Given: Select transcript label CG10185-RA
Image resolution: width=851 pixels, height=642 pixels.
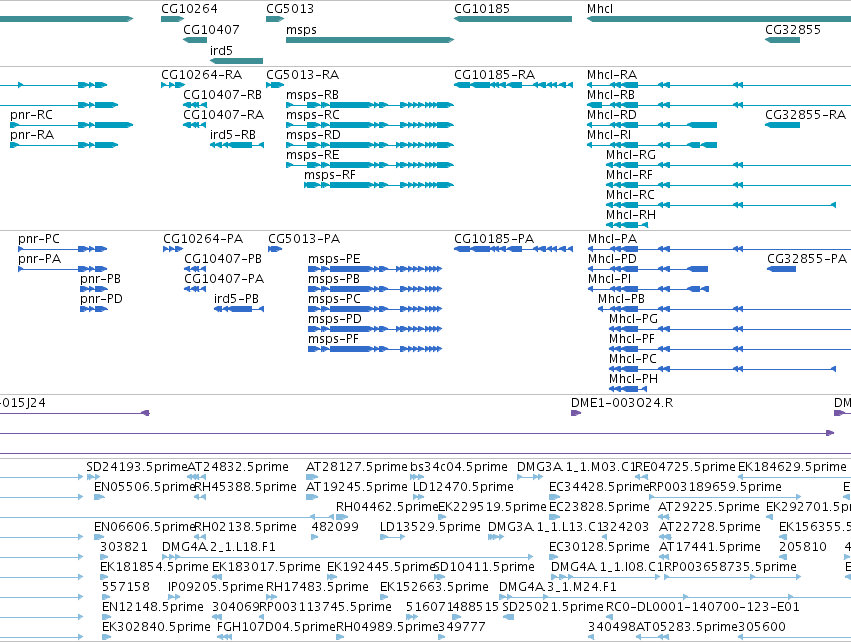Looking at the screenshot, I should [x=494, y=74].
